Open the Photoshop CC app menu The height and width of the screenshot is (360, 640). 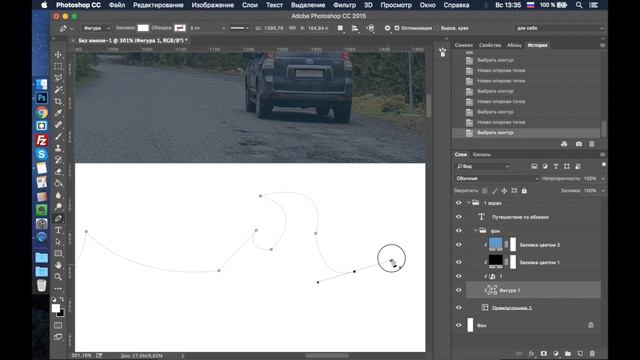point(78,5)
